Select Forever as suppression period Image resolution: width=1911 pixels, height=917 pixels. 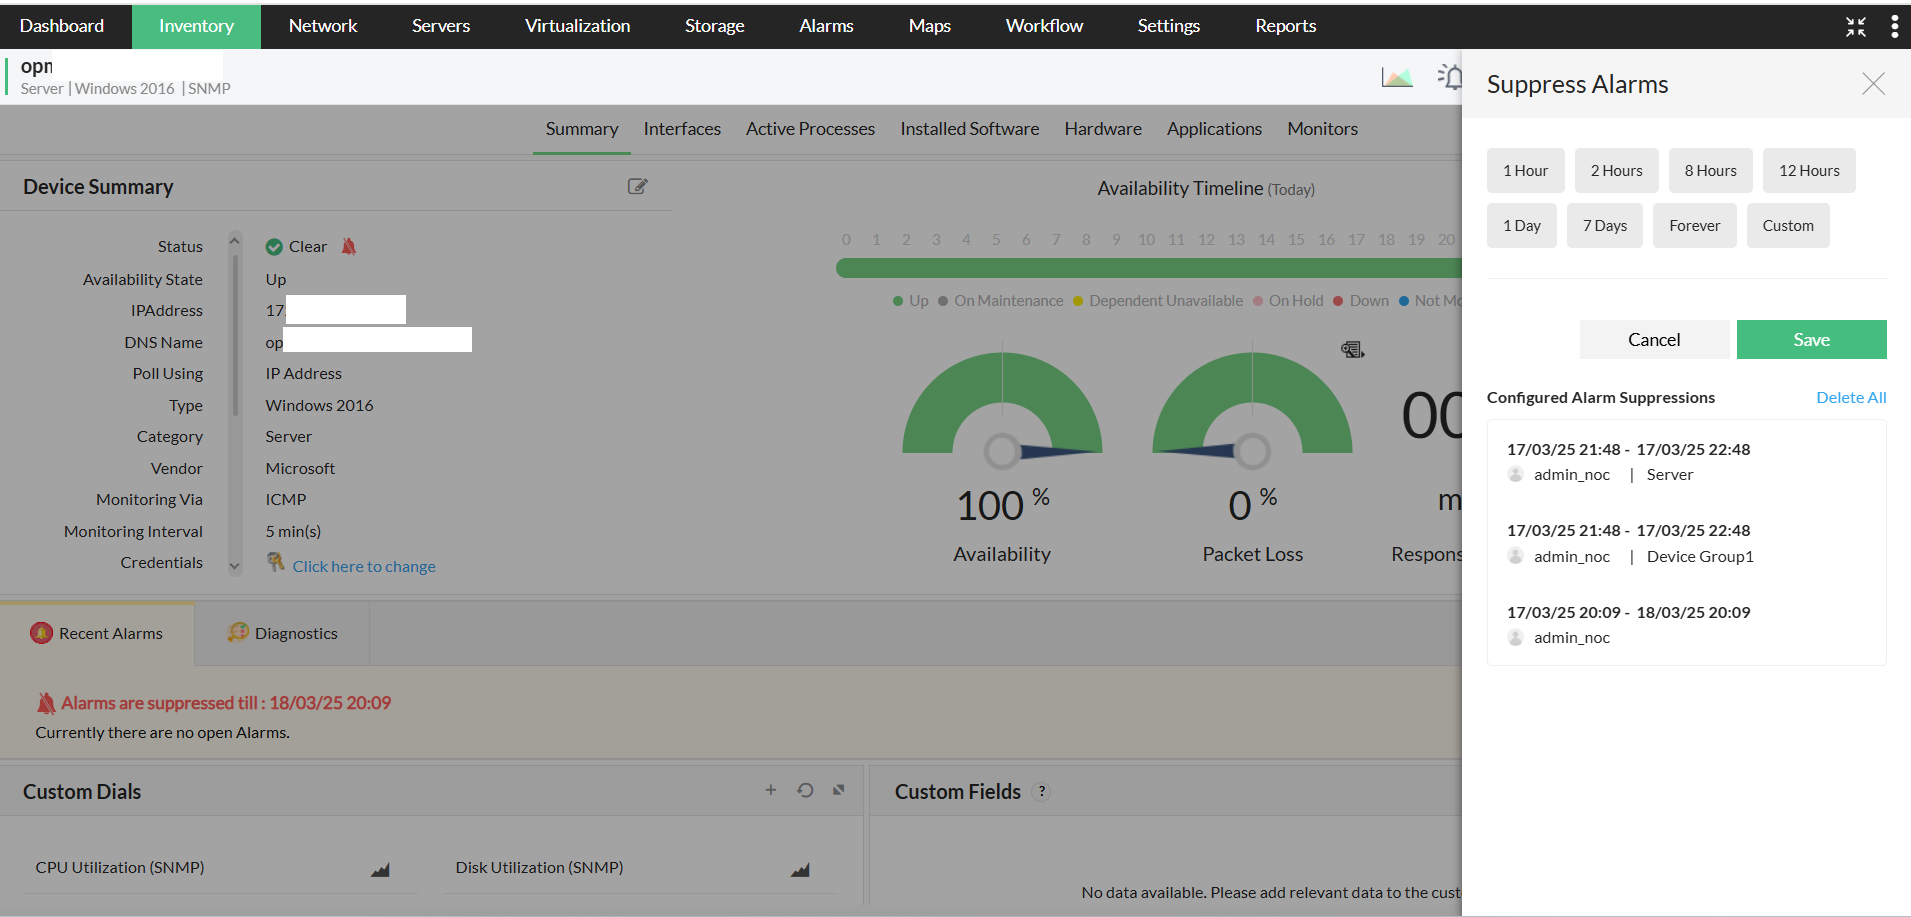(x=1694, y=225)
